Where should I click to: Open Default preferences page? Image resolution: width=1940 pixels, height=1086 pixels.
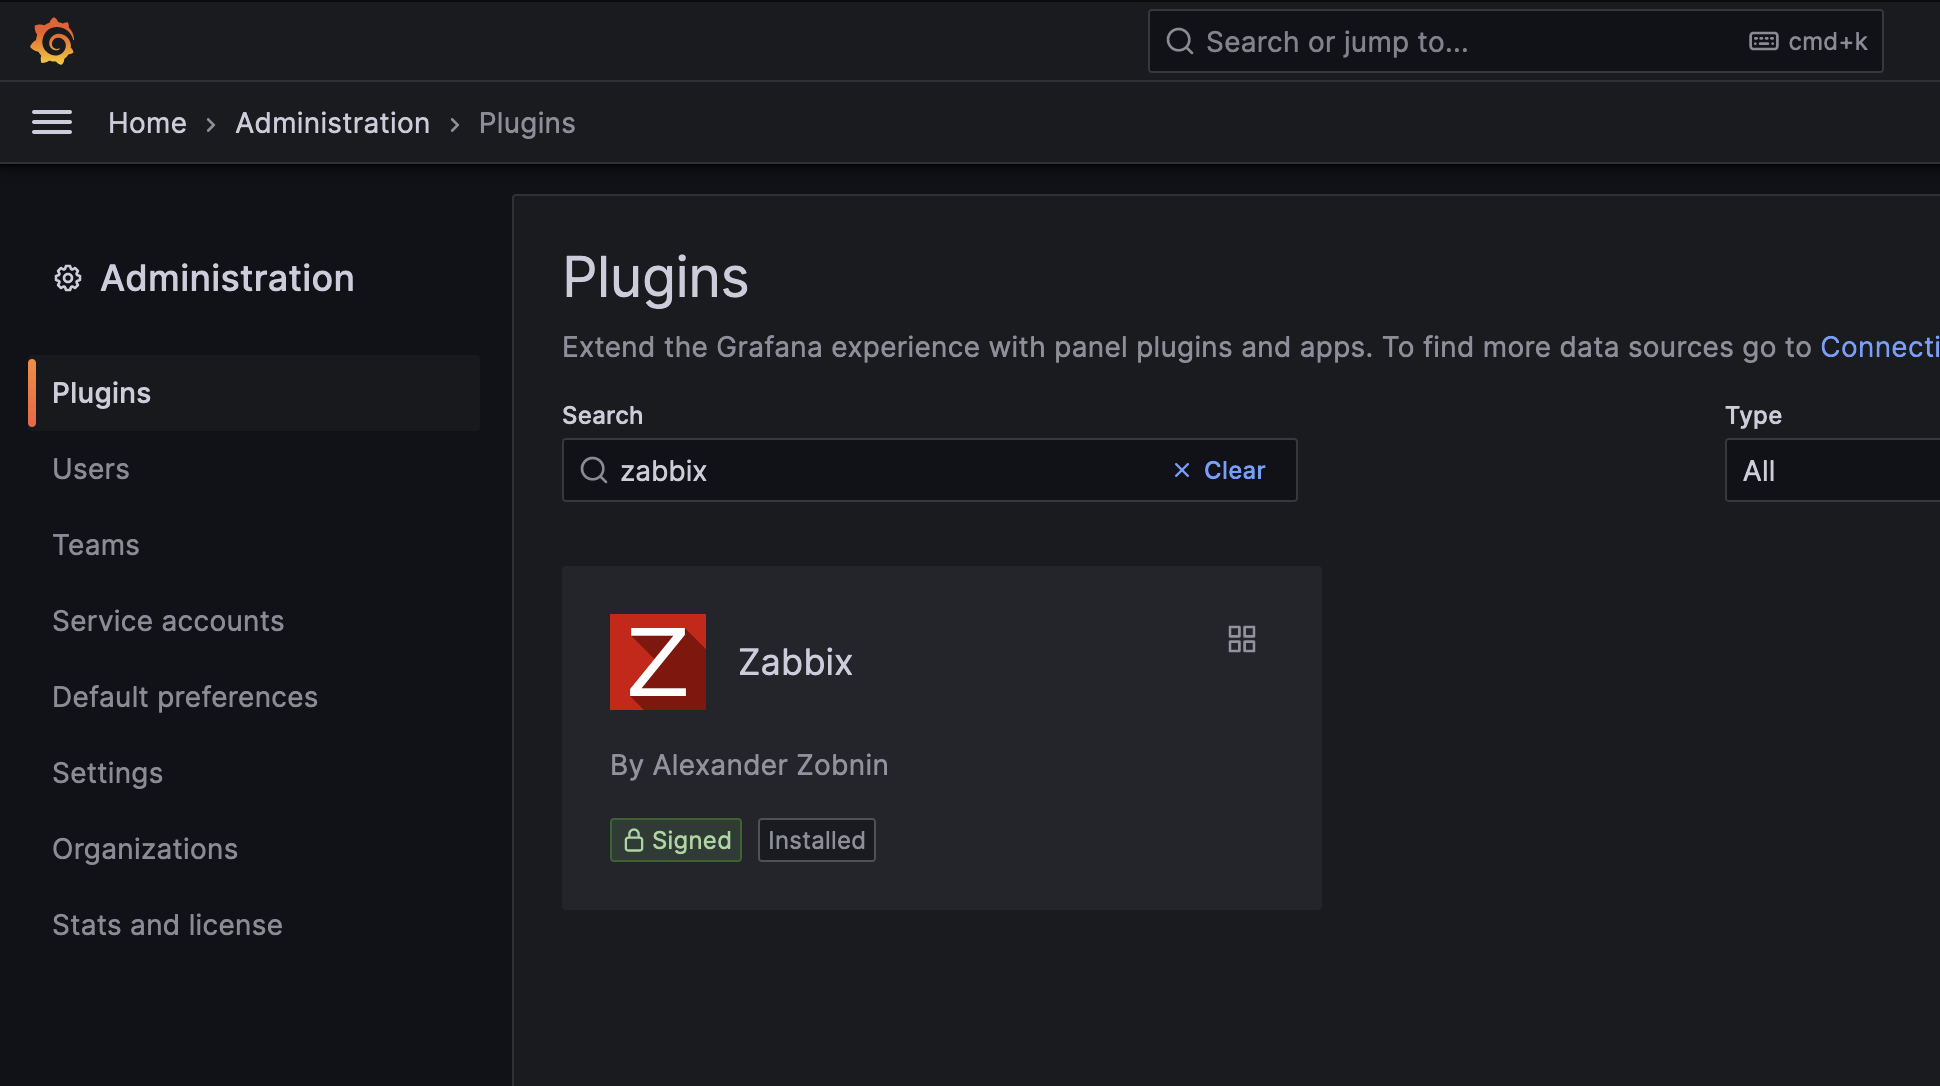pyautogui.click(x=185, y=696)
